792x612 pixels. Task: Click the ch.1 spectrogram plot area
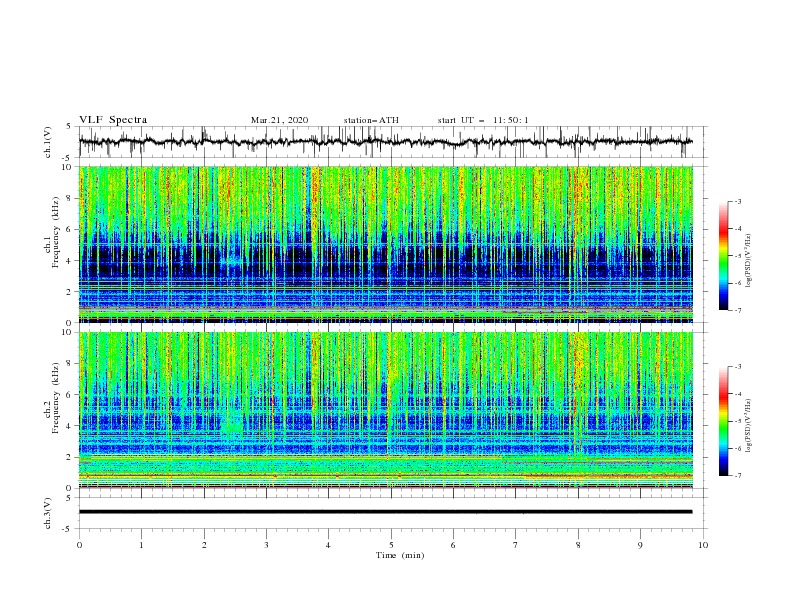tap(386, 244)
